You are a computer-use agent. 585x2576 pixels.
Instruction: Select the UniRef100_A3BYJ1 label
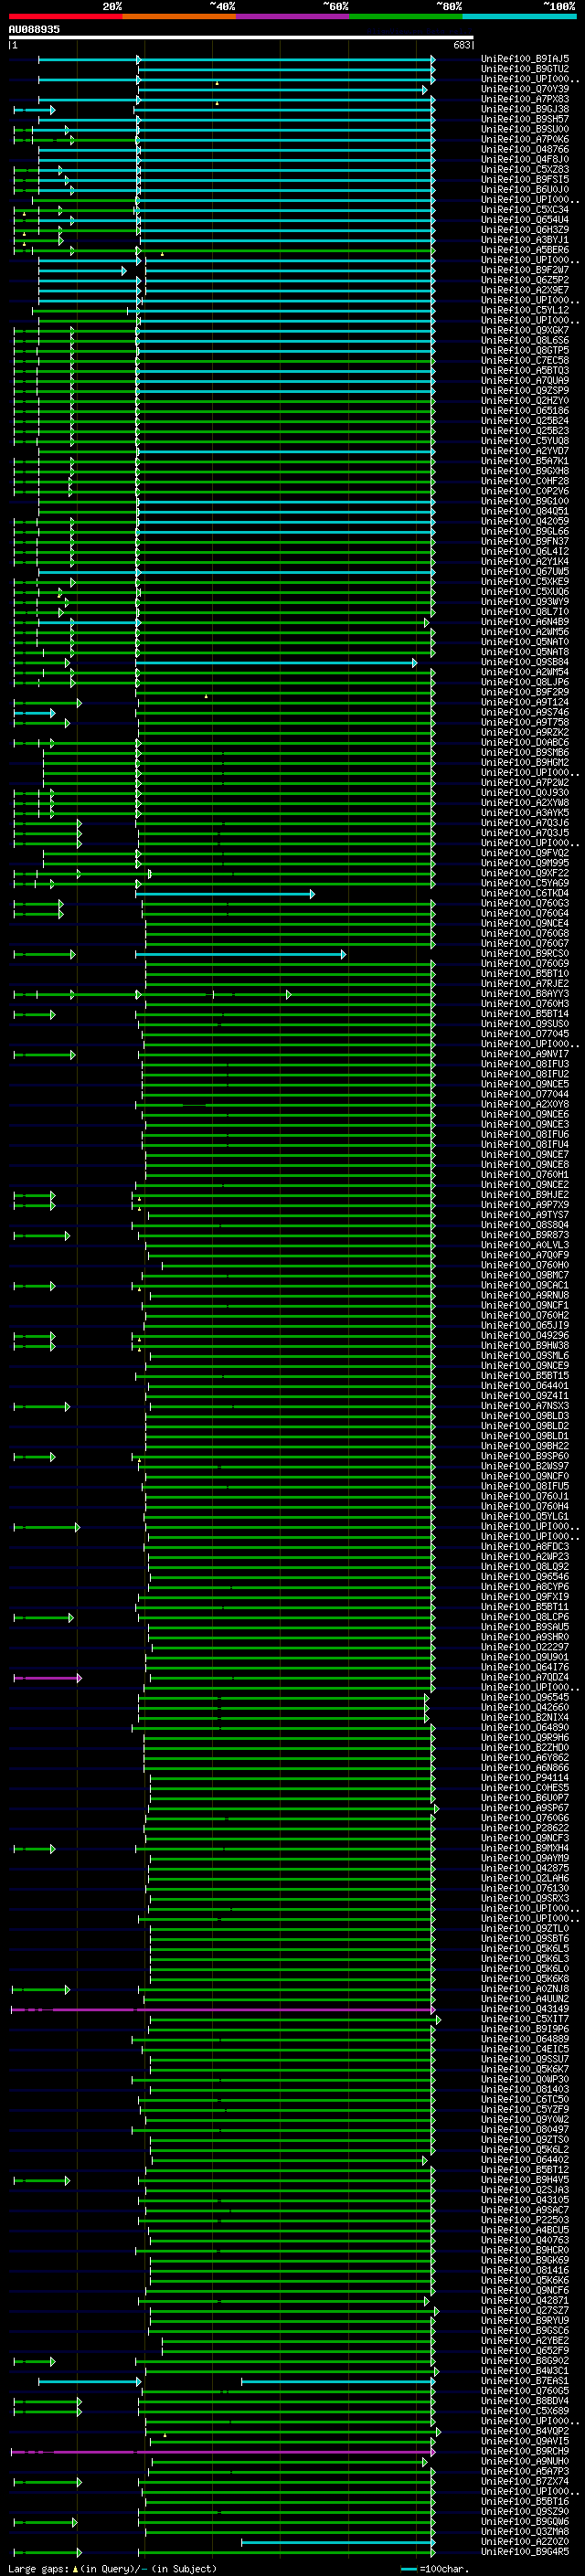coord(525,239)
